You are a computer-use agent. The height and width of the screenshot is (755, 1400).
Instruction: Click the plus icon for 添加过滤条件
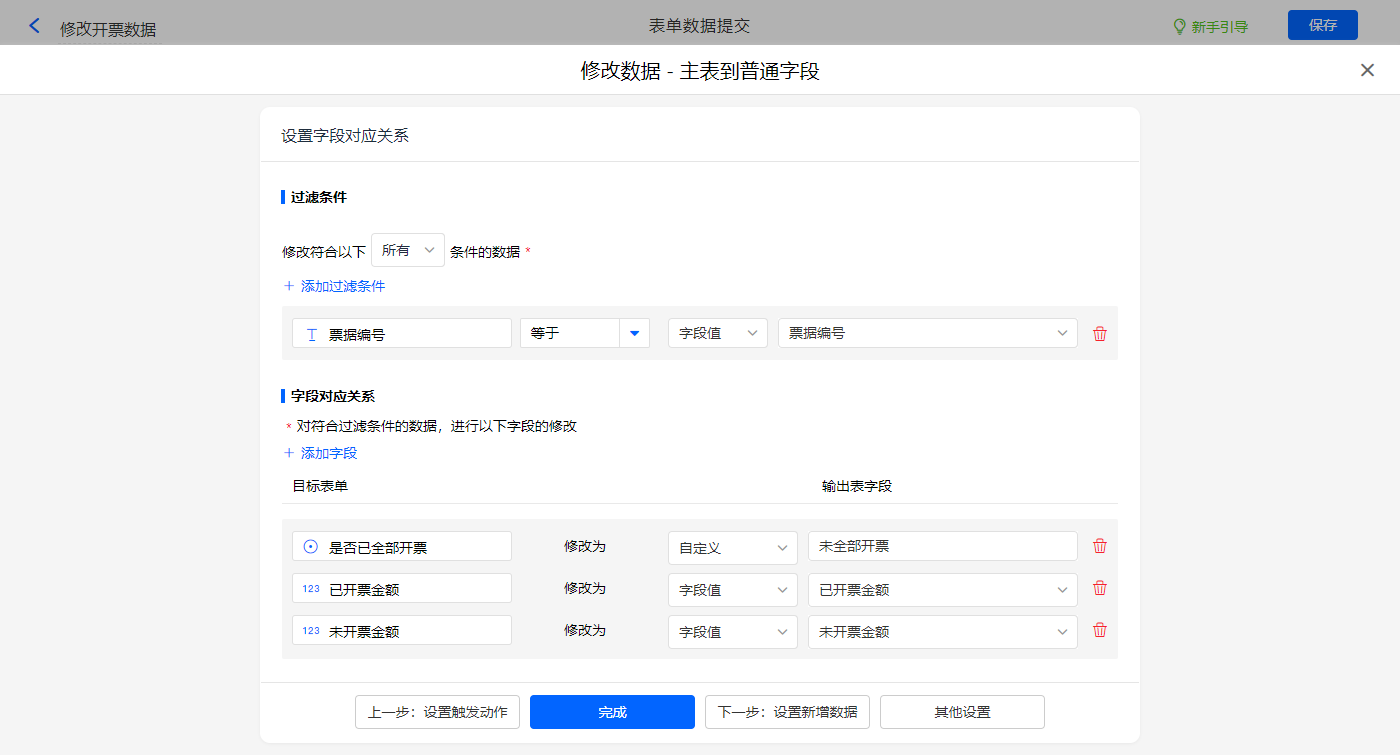290,286
